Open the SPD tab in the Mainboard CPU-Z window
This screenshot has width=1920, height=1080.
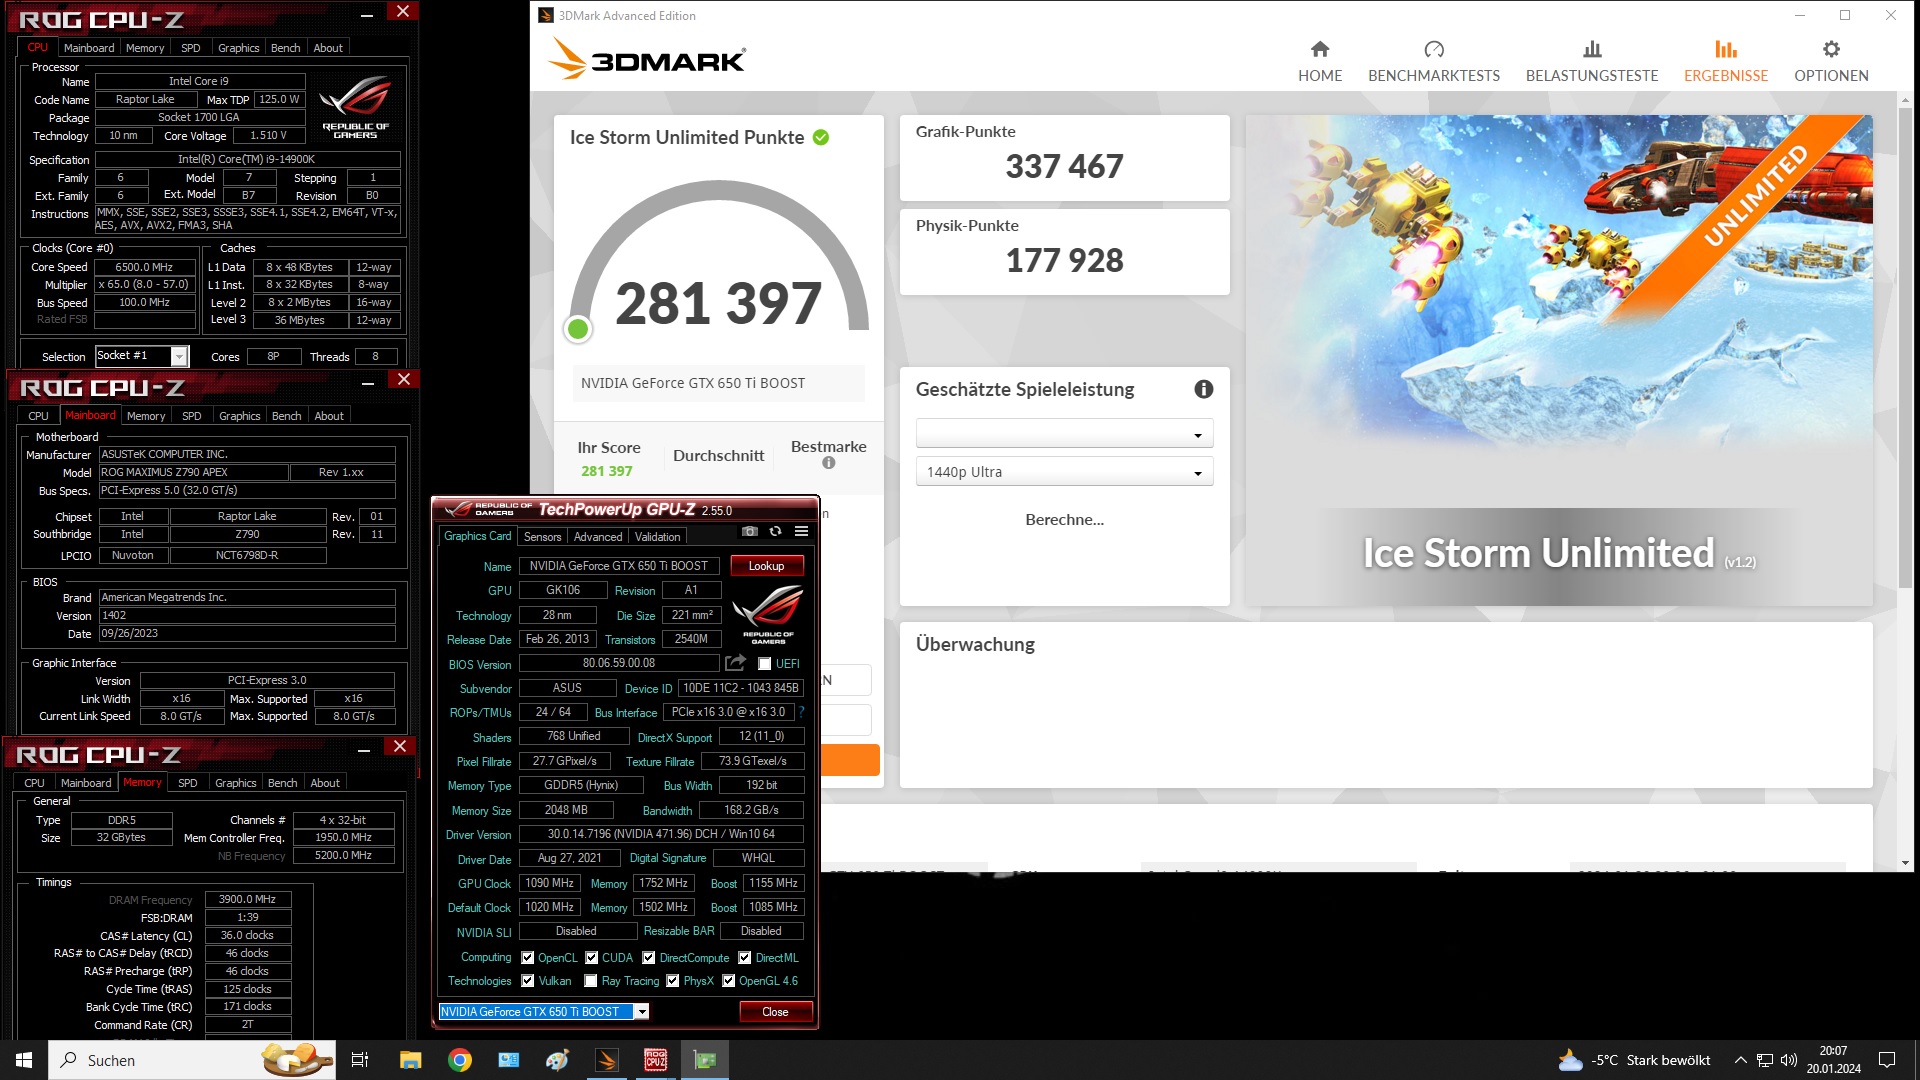click(x=192, y=416)
